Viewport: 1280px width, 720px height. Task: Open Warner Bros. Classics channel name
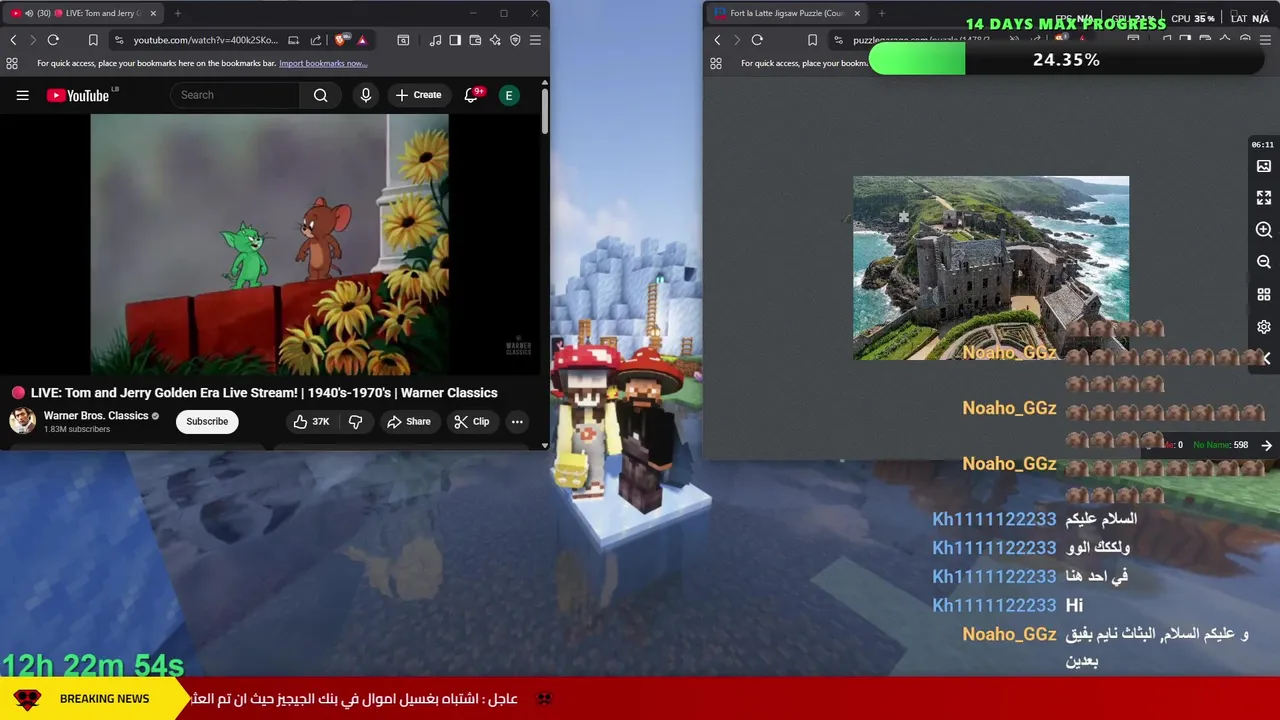pos(96,415)
